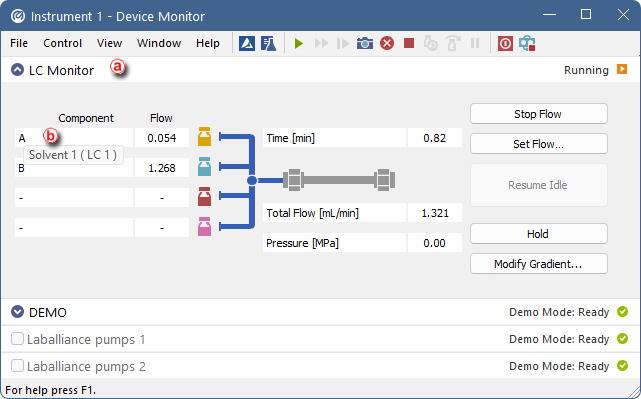Click the Time [min] label
641x399 pixels.
click(x=291, y=138)
